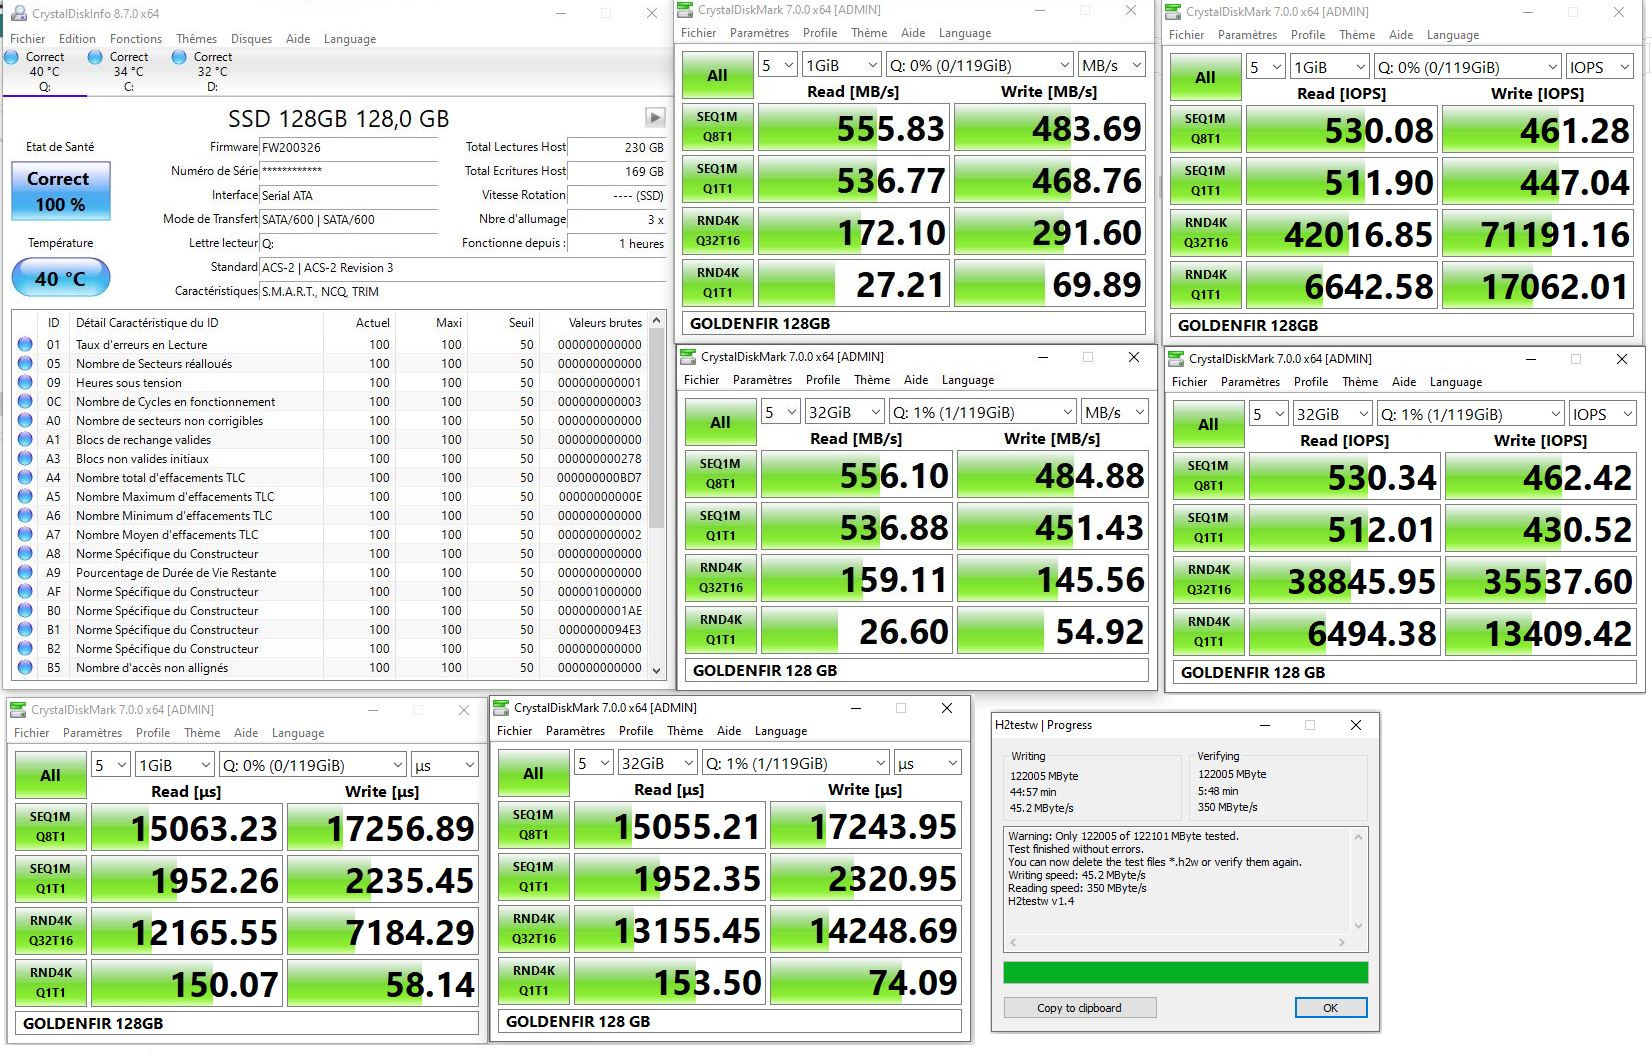The image size is (1652, 1056).
Task: Click the Firmware field showing FW200326
Action: (349, 147)
